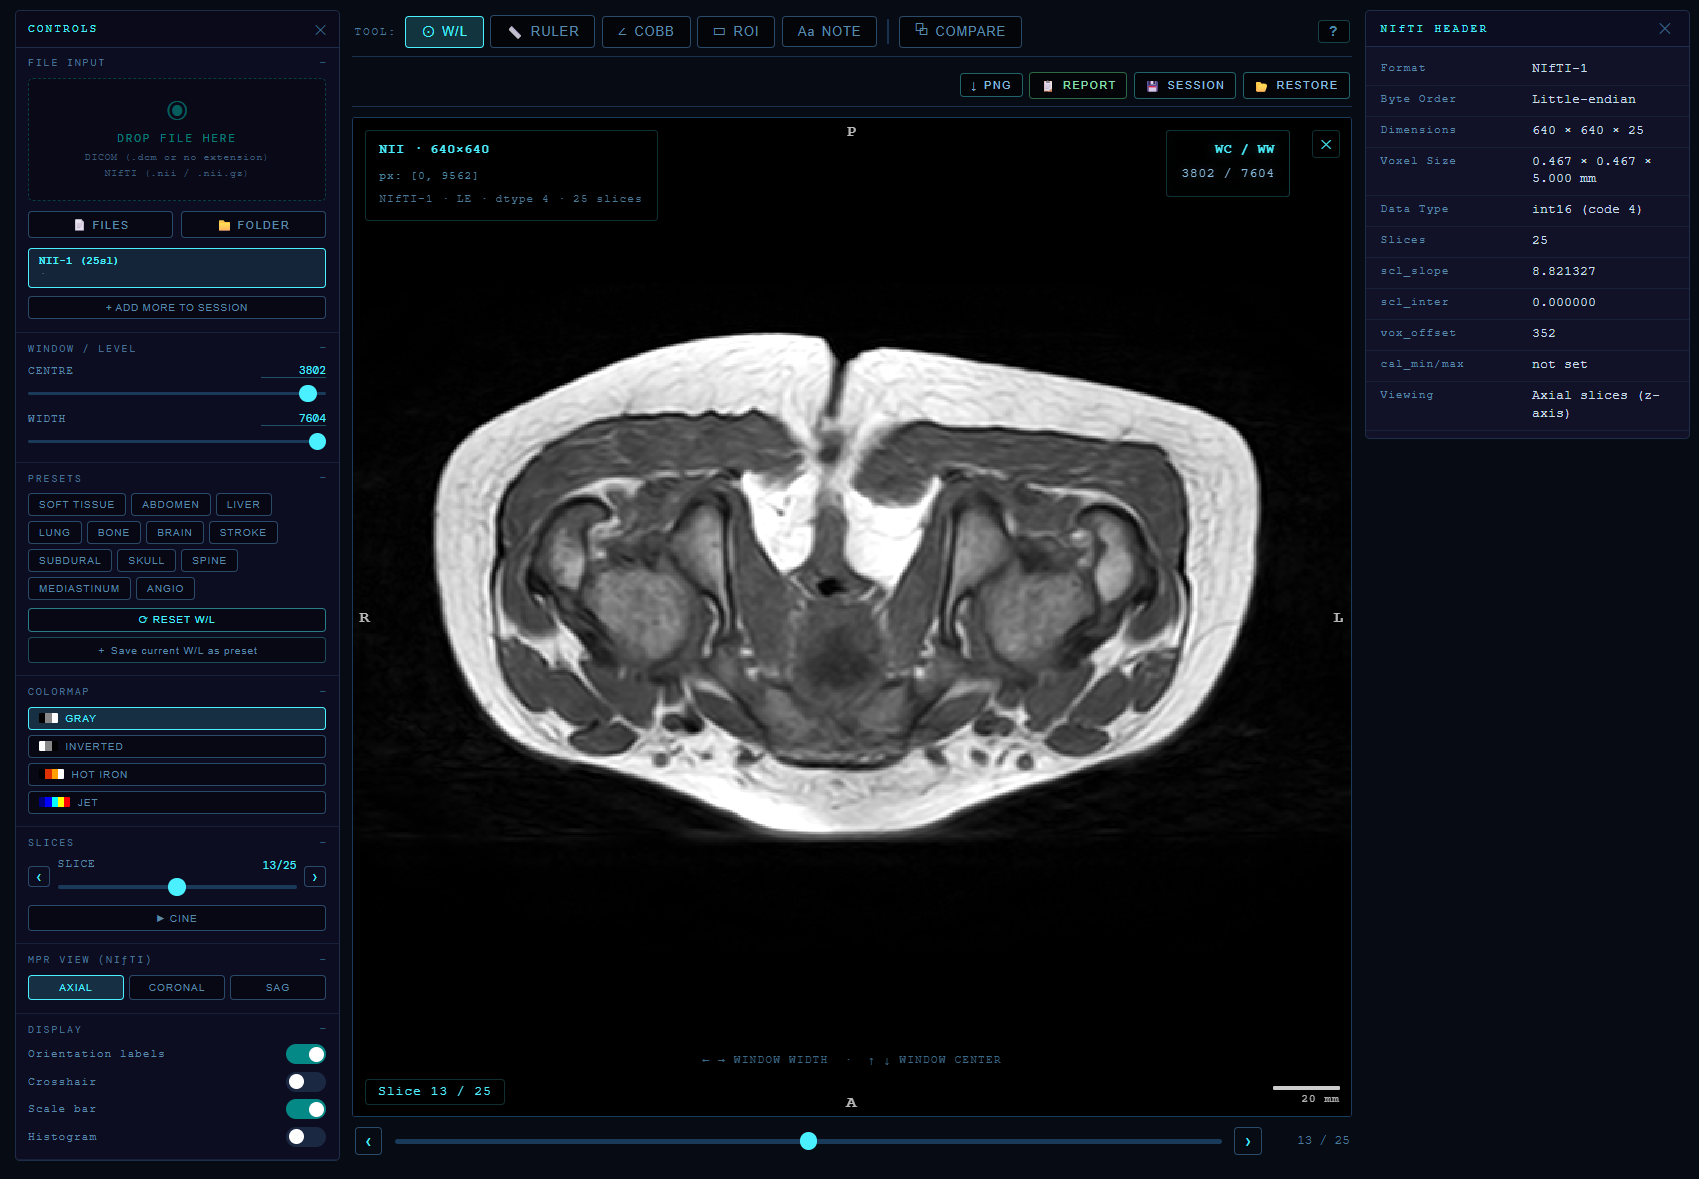Click the Width value field 7604
Image resolution: width=1699 pixels, height=1179 pixels.
tap(294, 418)
